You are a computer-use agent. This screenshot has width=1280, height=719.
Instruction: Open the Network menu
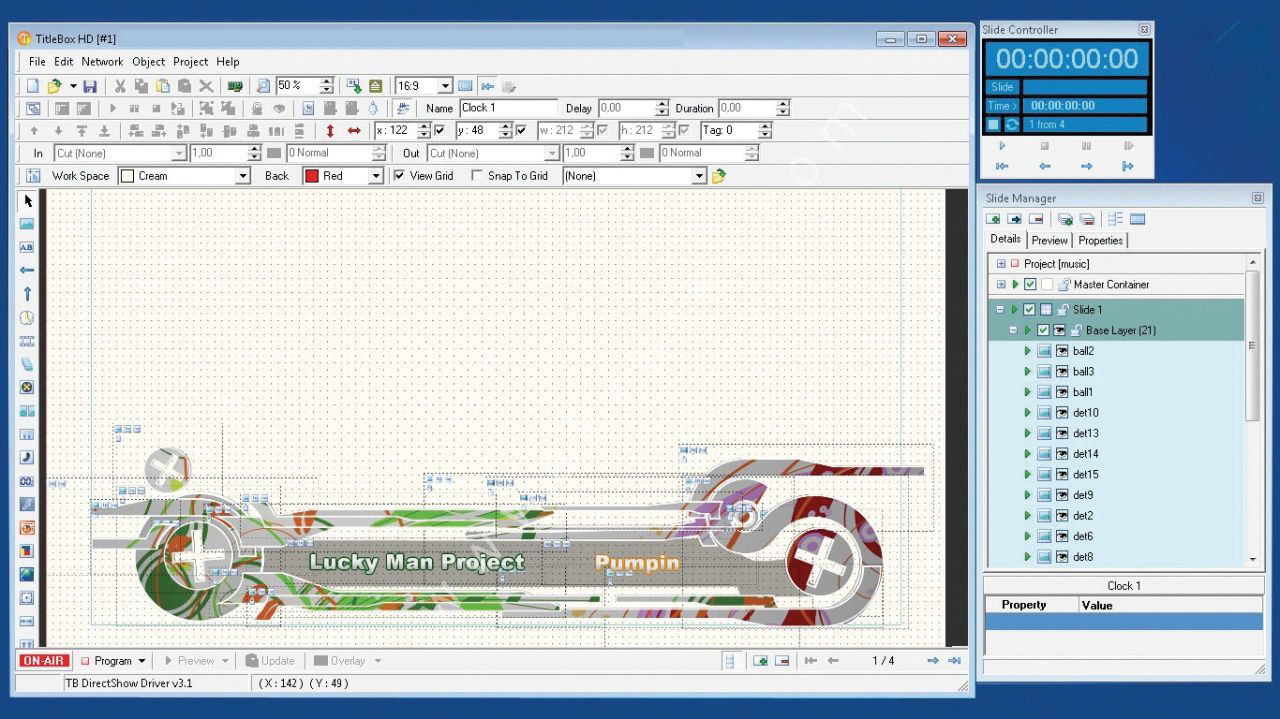(102, 62)
